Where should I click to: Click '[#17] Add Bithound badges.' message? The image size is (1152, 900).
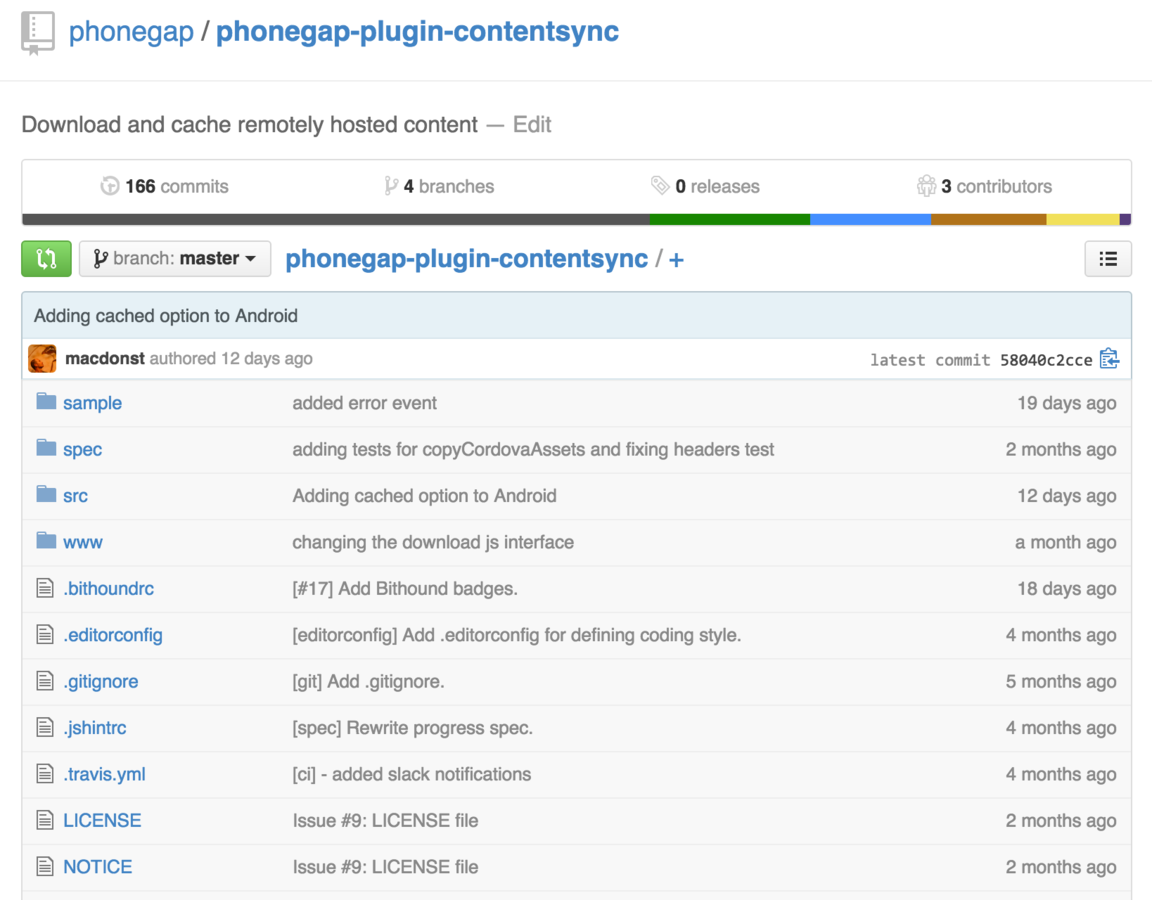coord(405,588)
